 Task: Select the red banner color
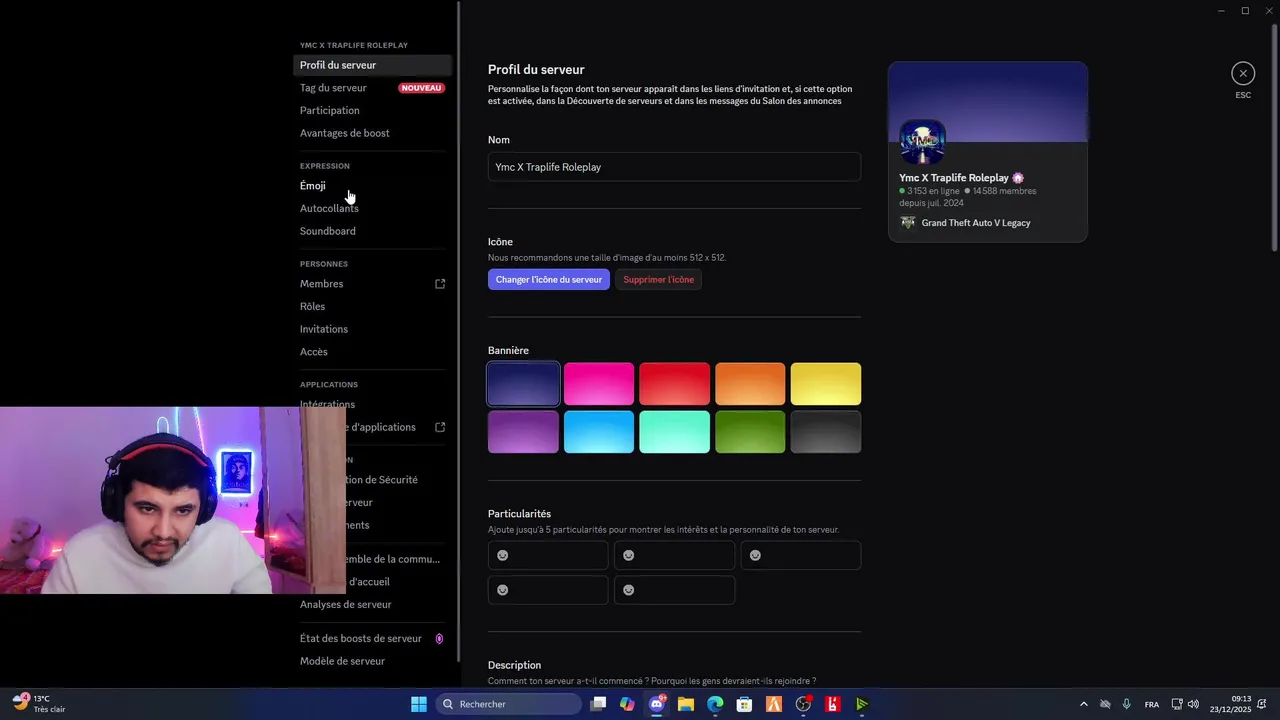pyautogui.click(x=675, y=384)
